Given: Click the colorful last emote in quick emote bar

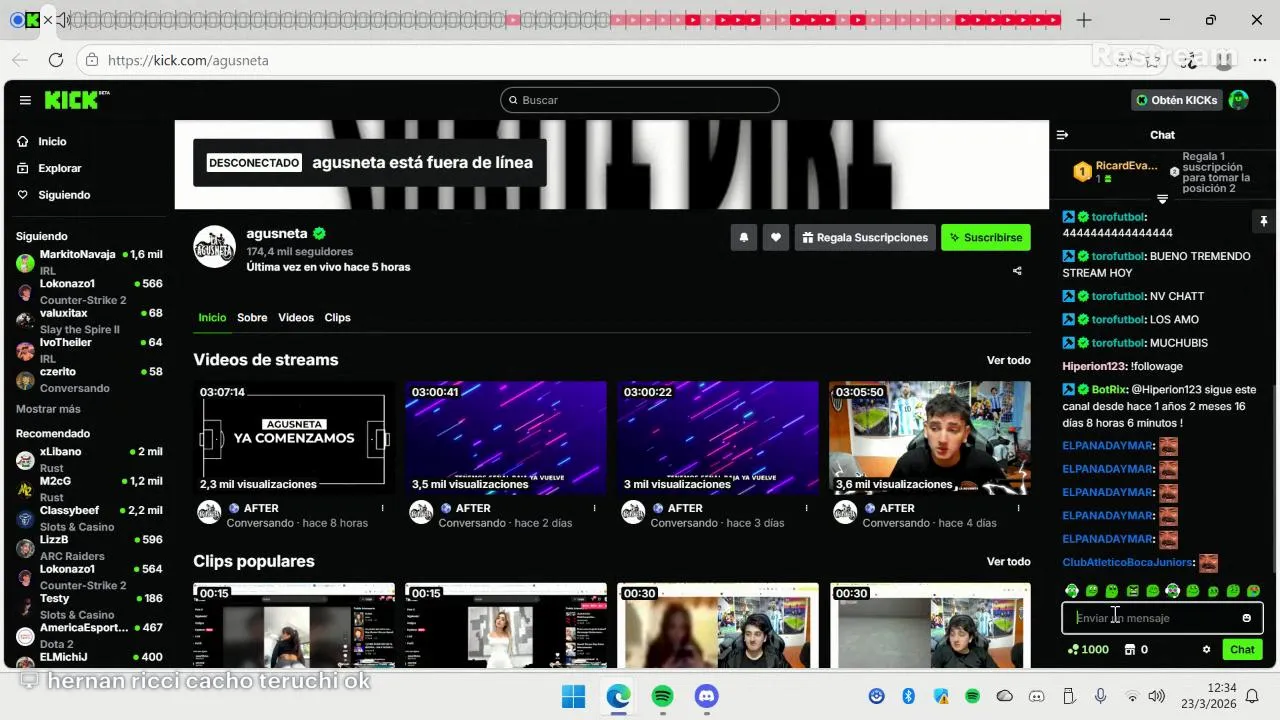Looking at the screenshot, I should coord(1254,591).
